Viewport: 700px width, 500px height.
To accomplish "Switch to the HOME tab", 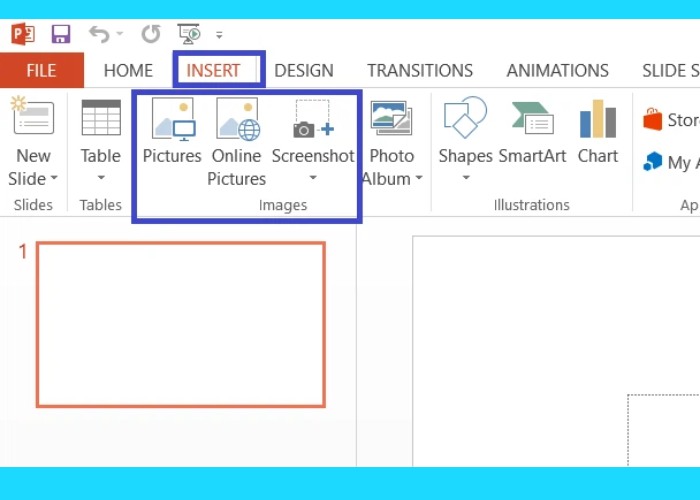I will [x=128, y=71].
